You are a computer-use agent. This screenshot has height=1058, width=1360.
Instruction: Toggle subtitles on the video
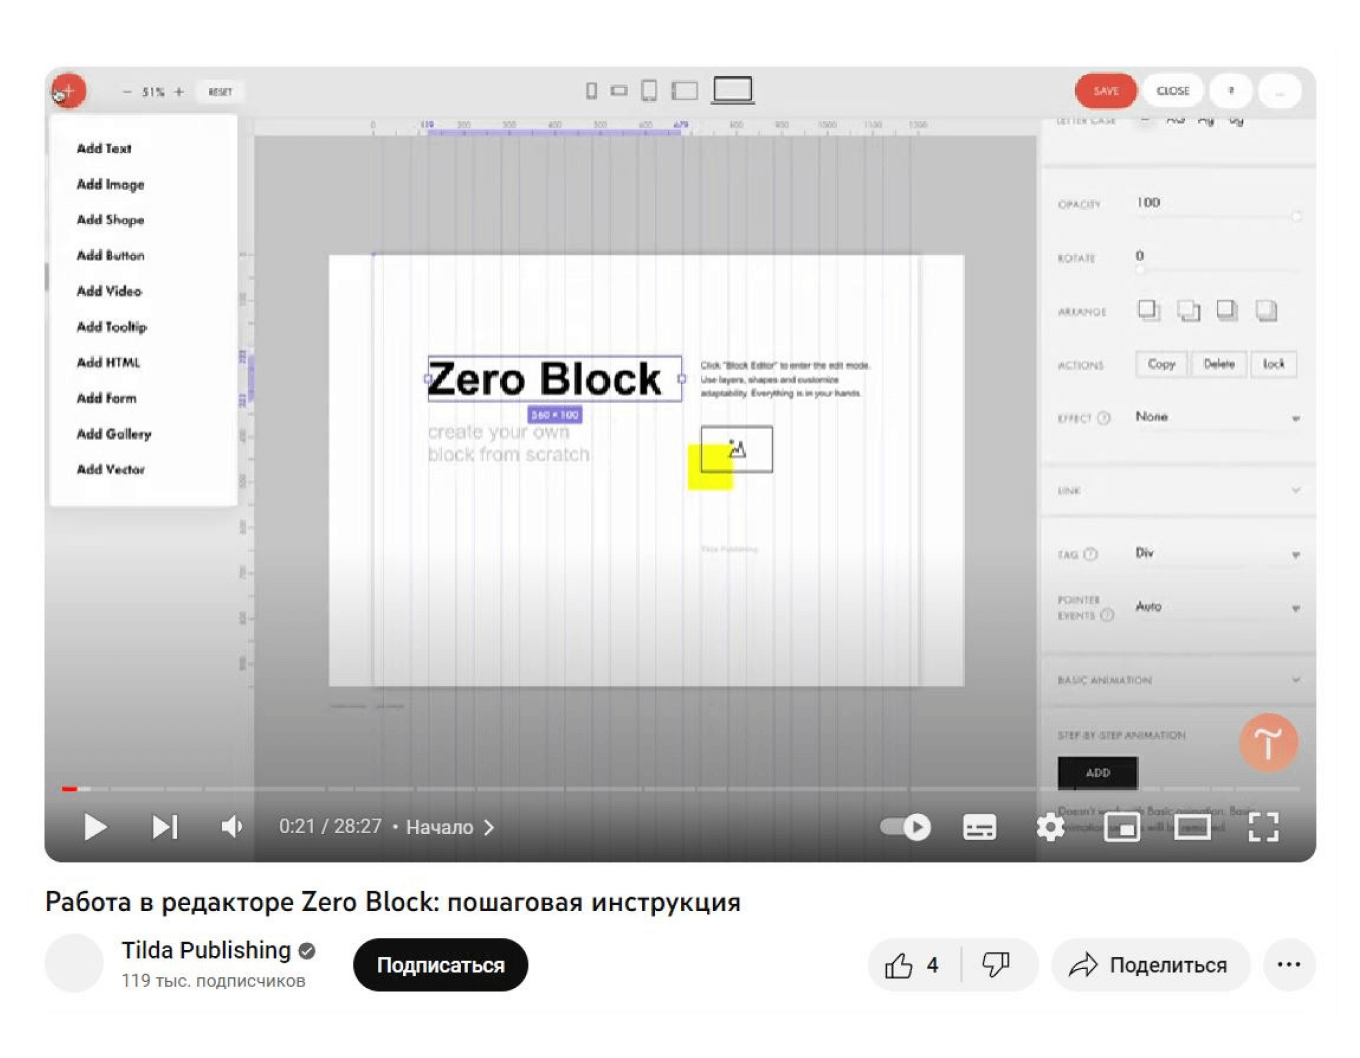pos(979,827)
